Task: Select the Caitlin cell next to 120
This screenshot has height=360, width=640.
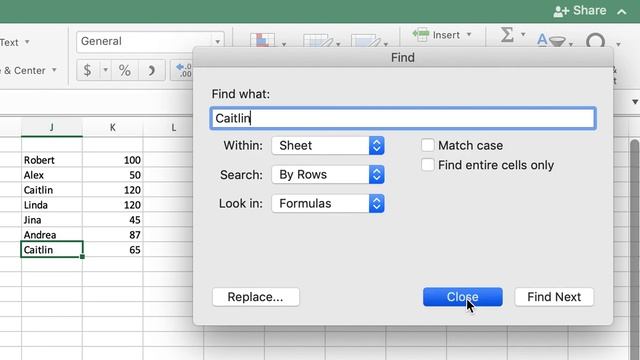Action: coord(52,190)
